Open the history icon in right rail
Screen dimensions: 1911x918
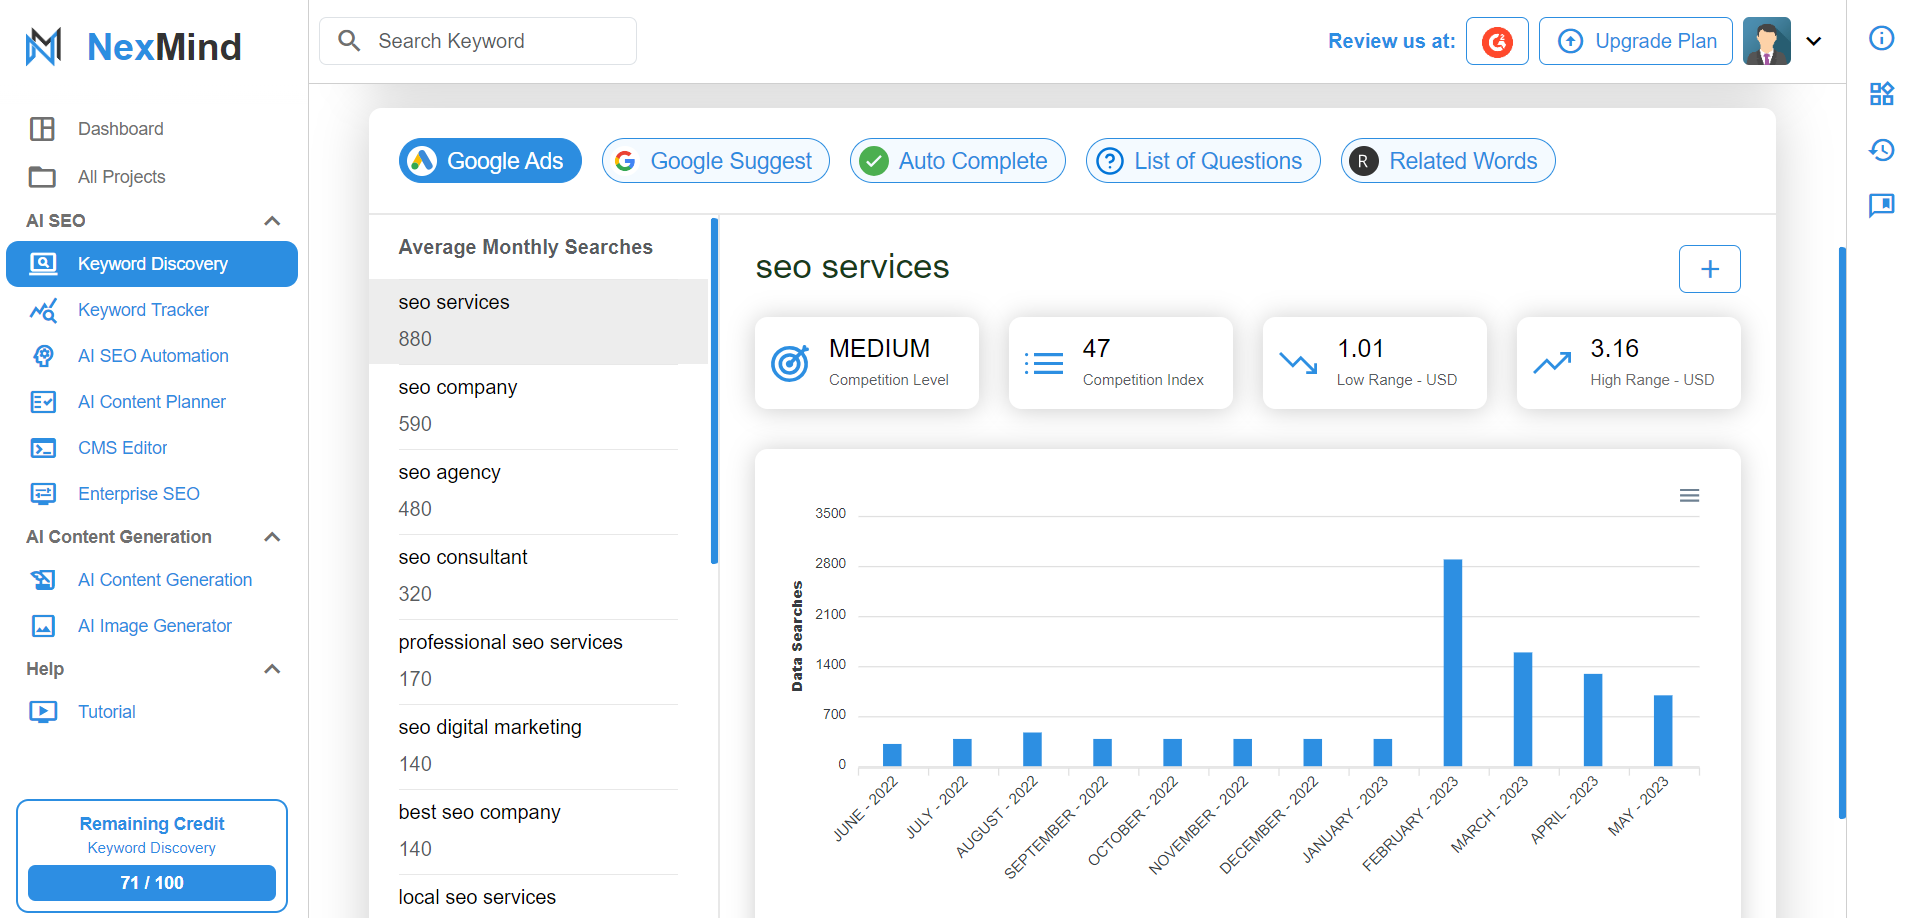[x=1882, y=150]
